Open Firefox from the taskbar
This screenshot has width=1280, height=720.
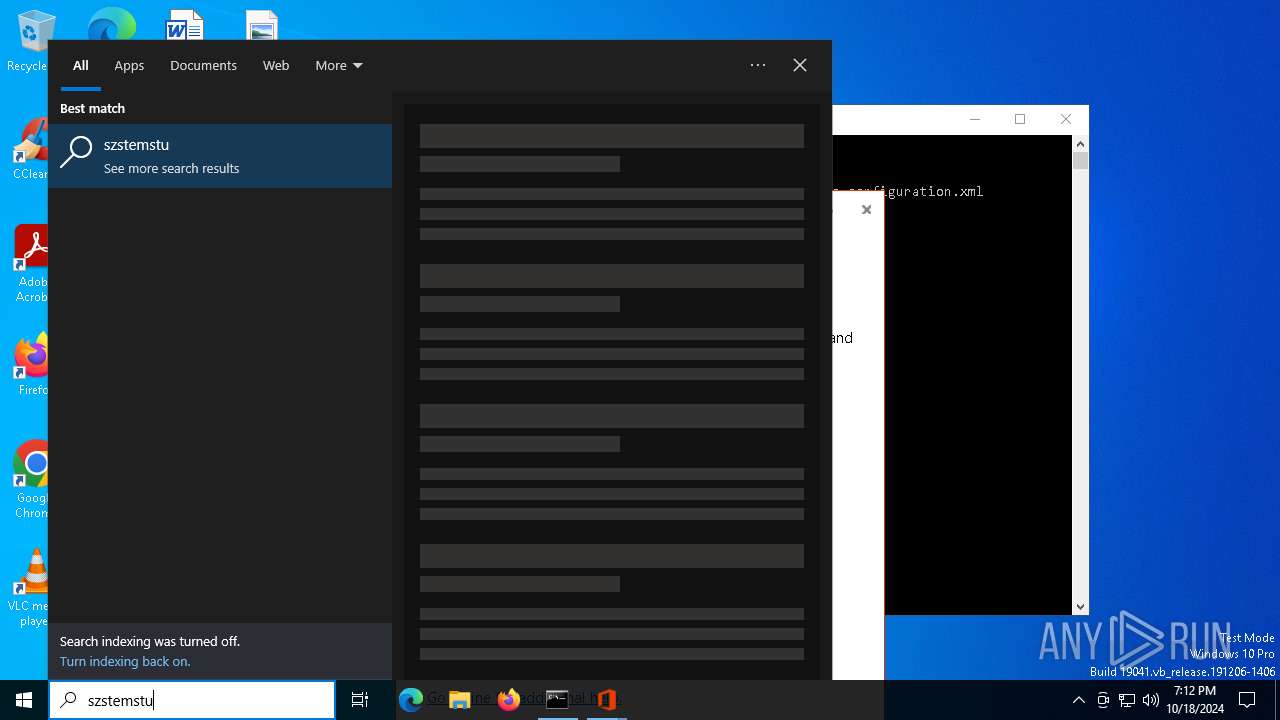pos(508,700)
